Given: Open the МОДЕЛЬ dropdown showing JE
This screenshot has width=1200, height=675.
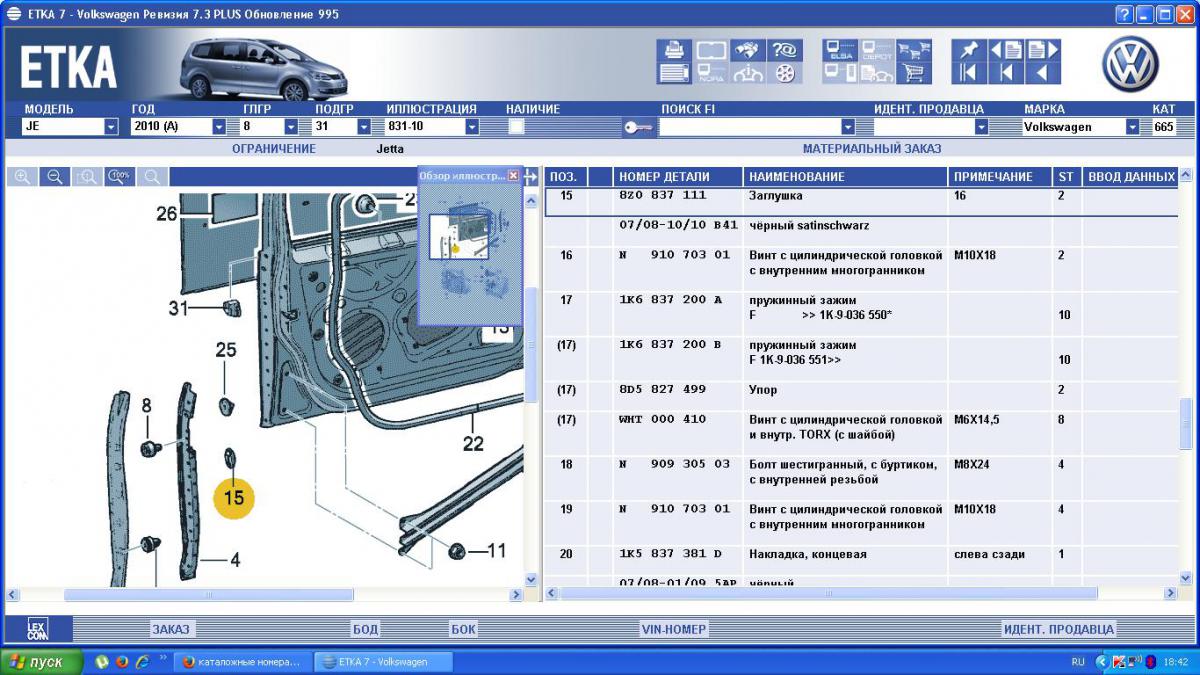Looking at the screenshot, I should (111, 127).
